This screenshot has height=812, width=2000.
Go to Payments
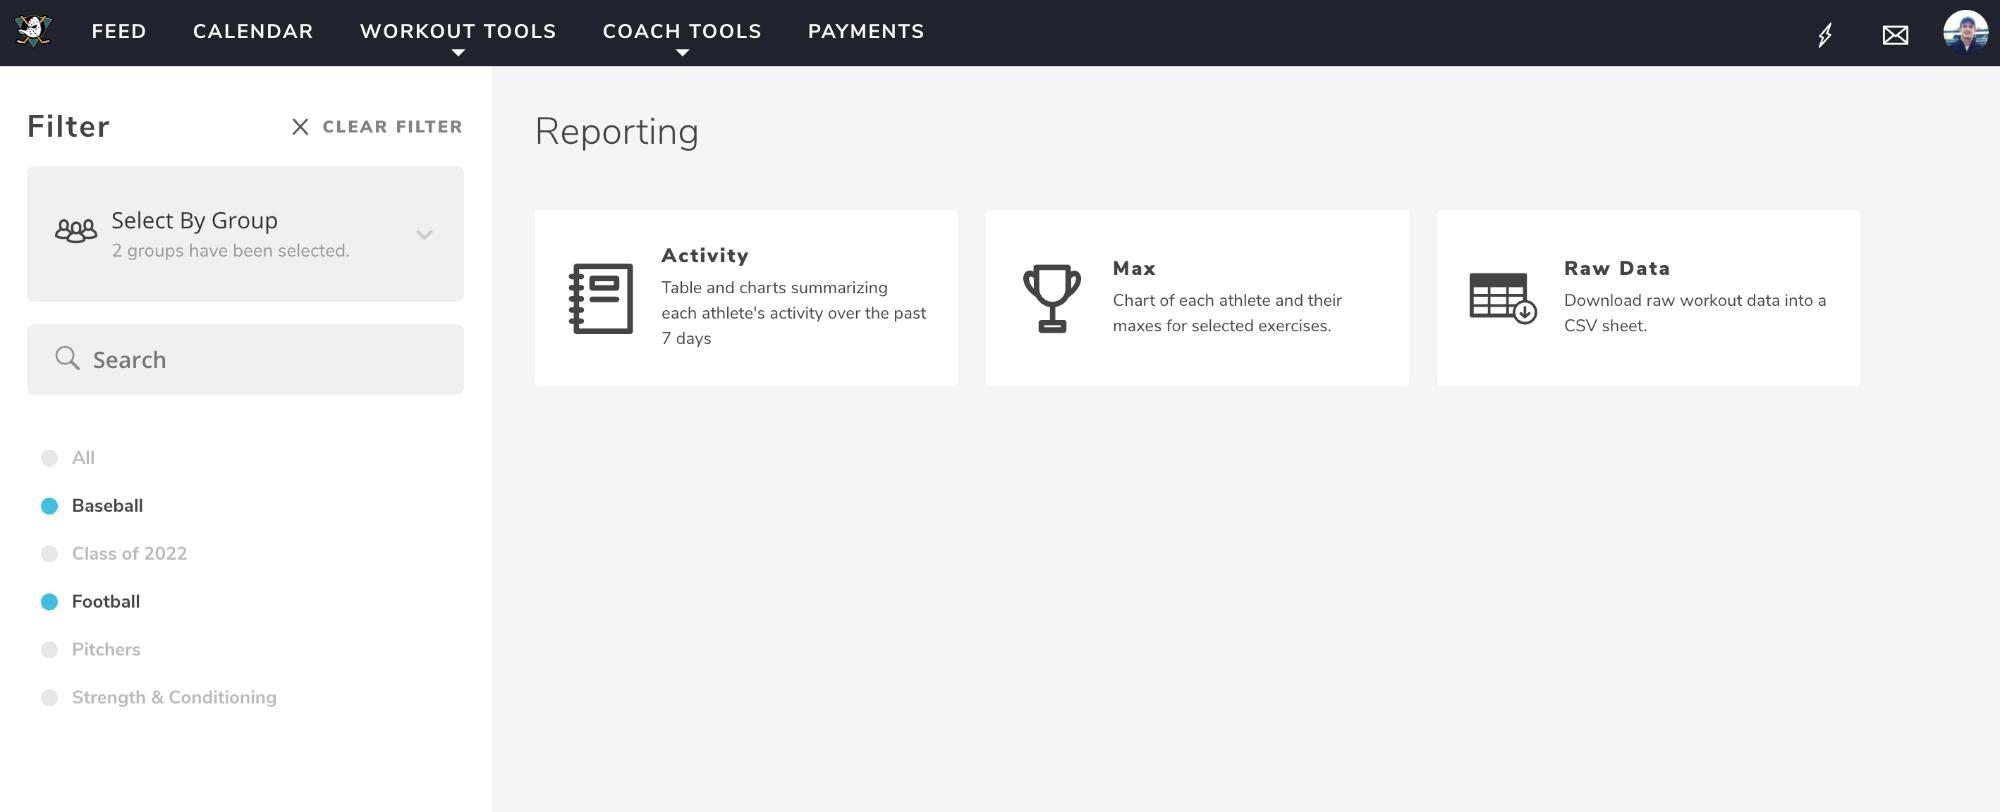(x=866, y=32)
